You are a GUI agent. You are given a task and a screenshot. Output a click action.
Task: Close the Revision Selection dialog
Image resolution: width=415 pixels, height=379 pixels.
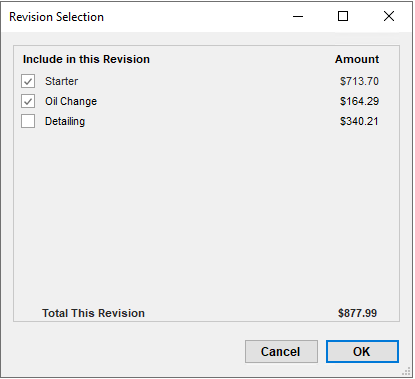pyautogui.click(x=389, y=16)
